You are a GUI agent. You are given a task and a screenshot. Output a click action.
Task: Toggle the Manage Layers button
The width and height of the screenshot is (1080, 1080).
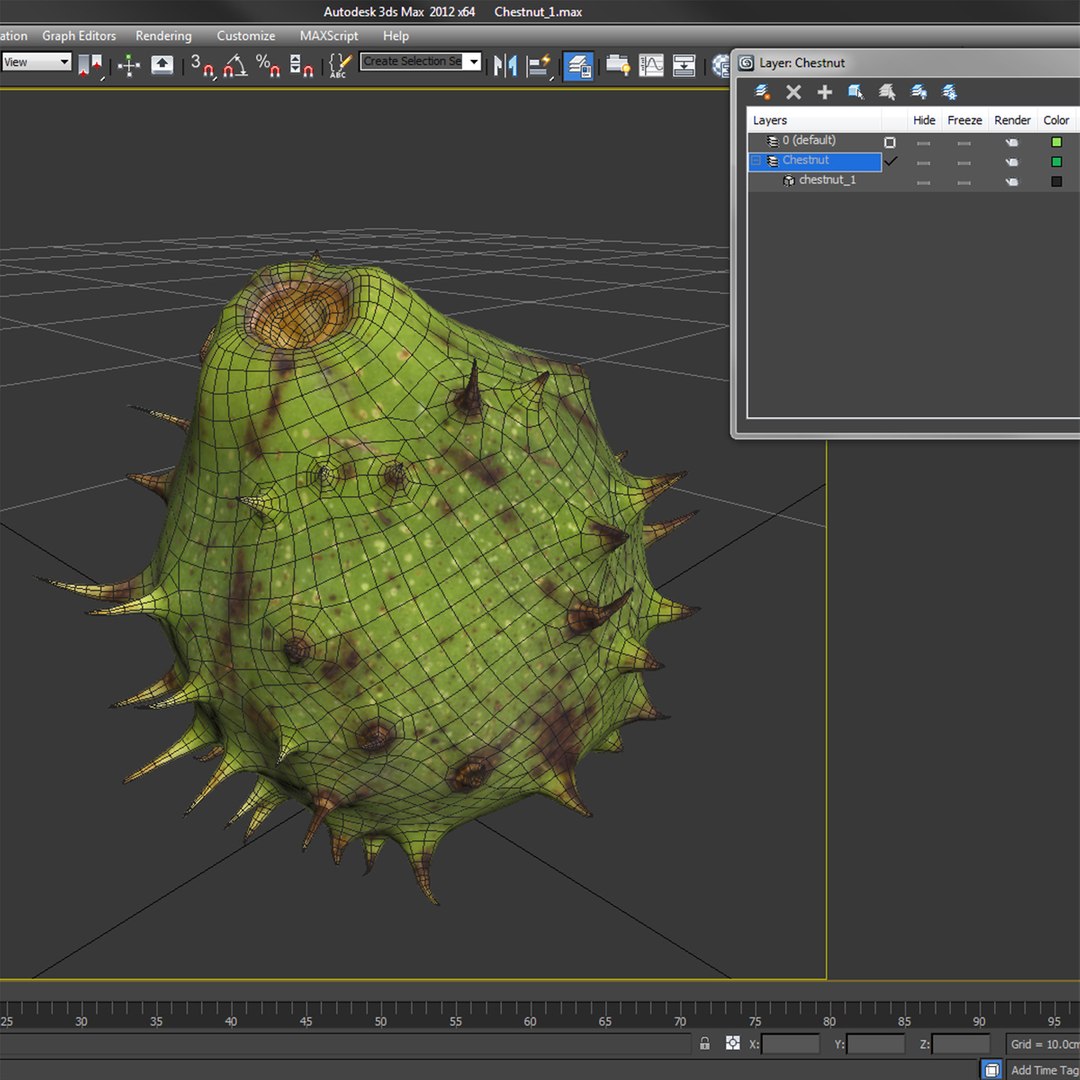(579, 66)
